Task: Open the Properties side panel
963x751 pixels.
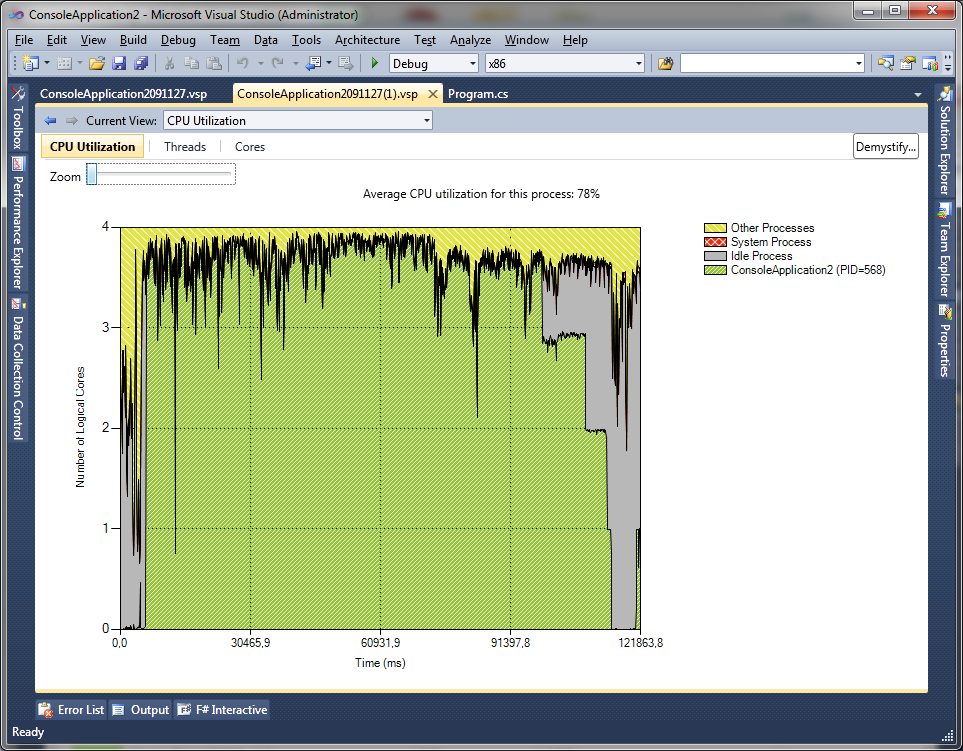Action: 945,341
